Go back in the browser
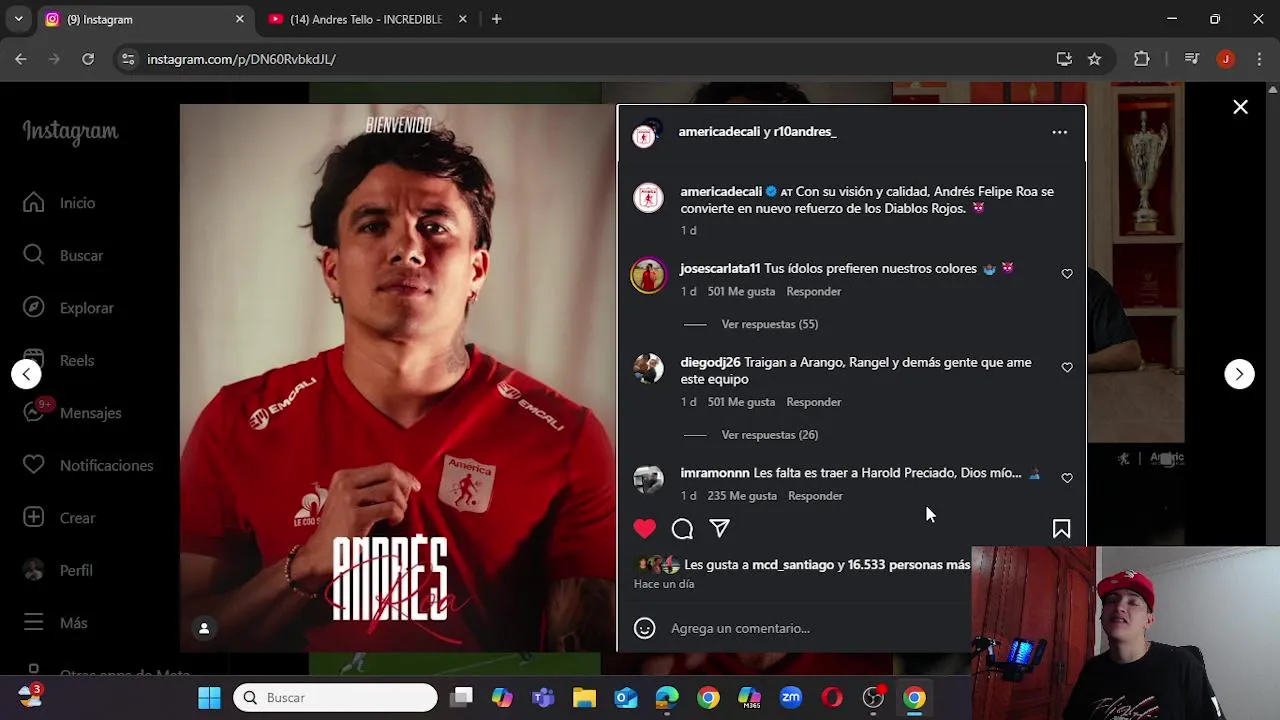Screen dimensions: 1280x720 (x=21, y=59)
